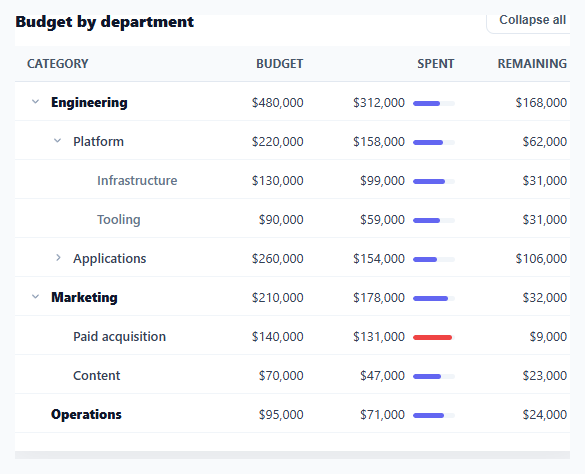Select the Content row label
This screenshot has width=585, height=474.
(x=97, y=375)
